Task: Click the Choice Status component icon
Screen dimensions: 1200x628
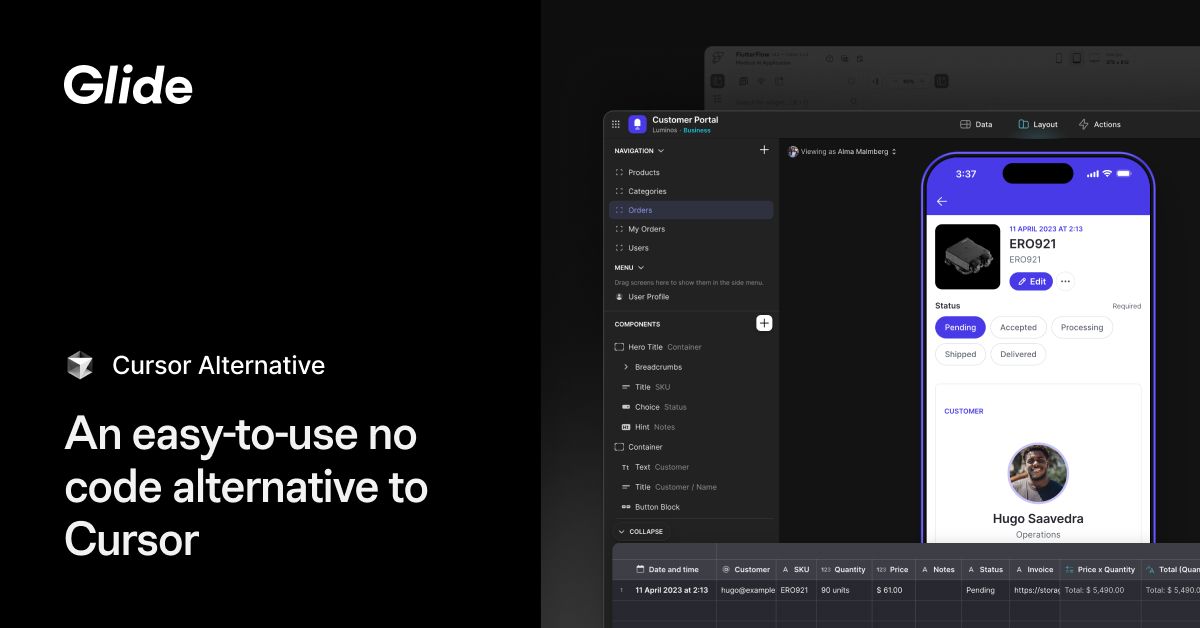Action: (625, 407)
